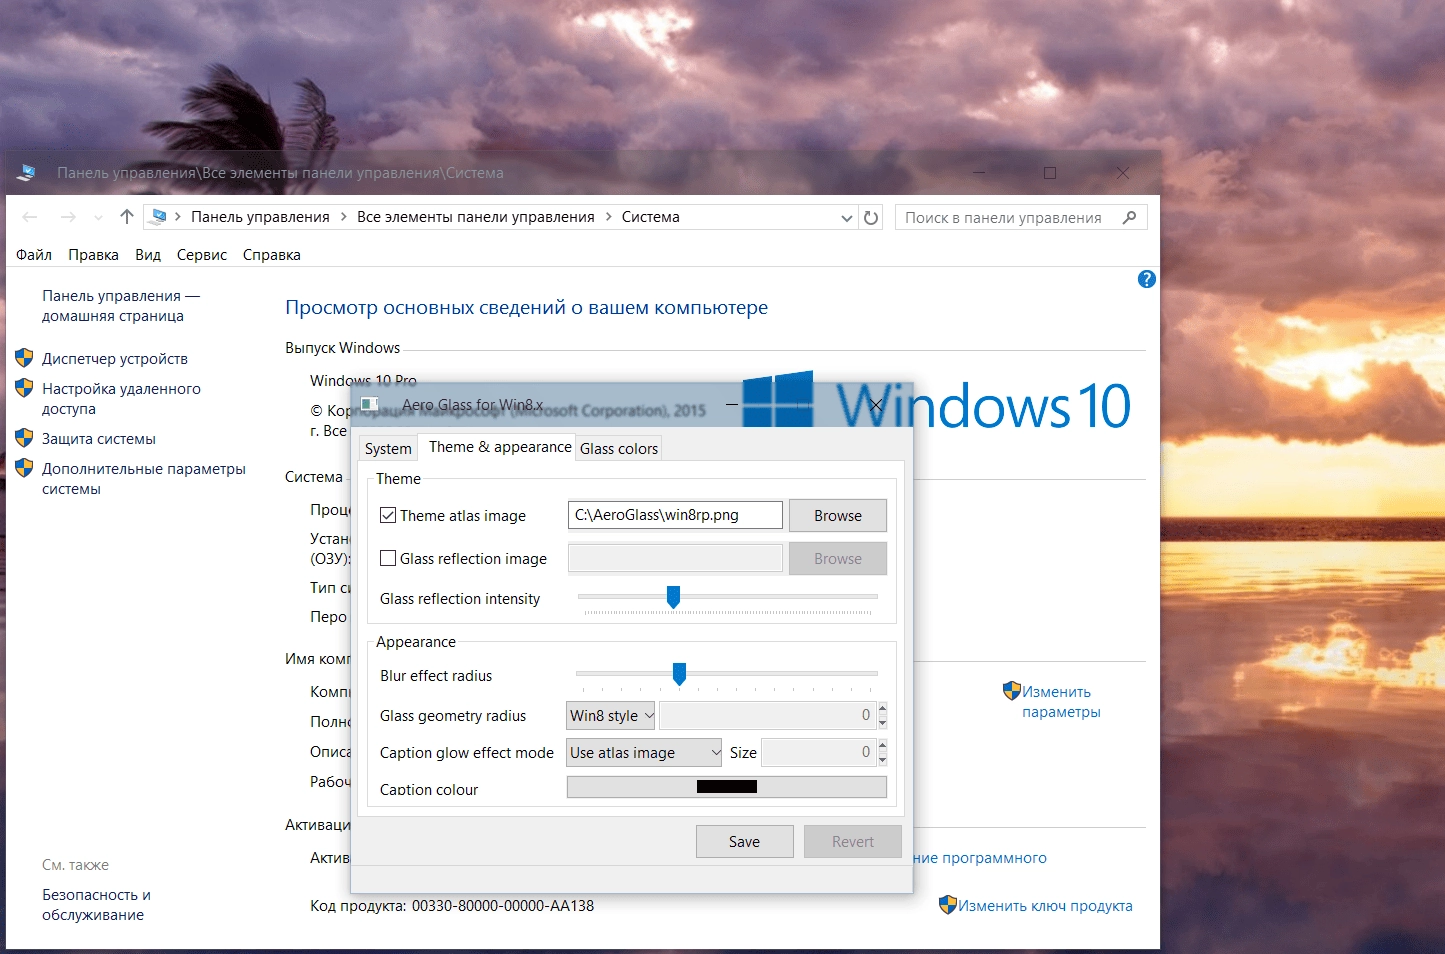Click the Back arrow in Control Panel

coord(30,217)
